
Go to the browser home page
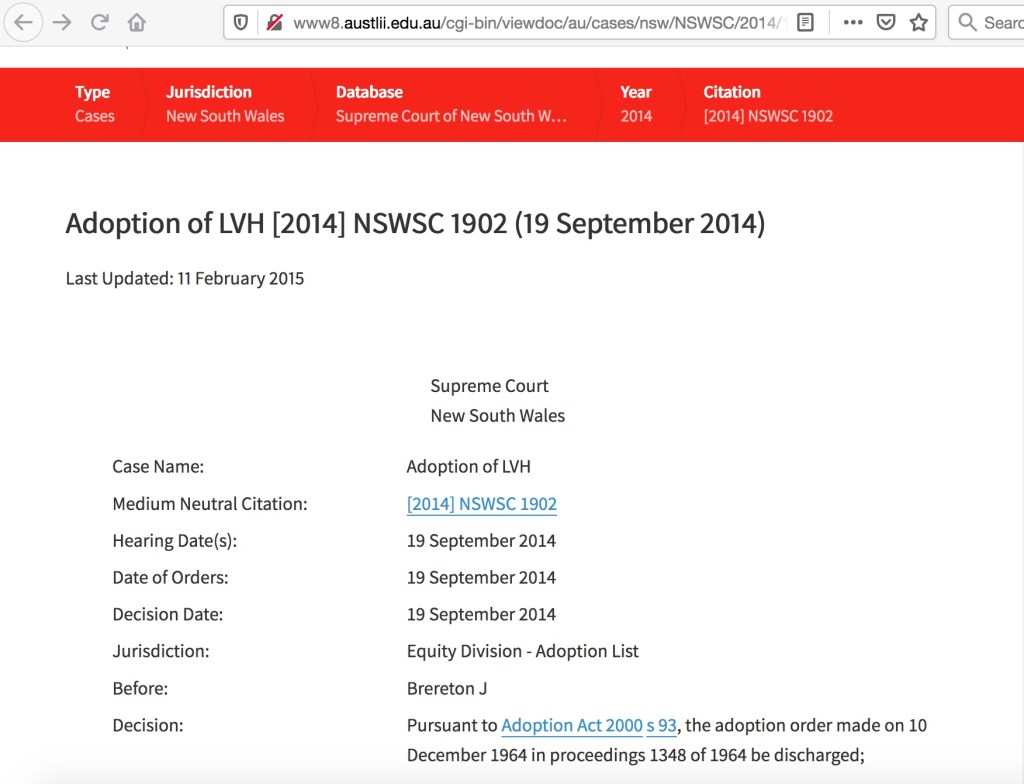(x=137, y=22)
